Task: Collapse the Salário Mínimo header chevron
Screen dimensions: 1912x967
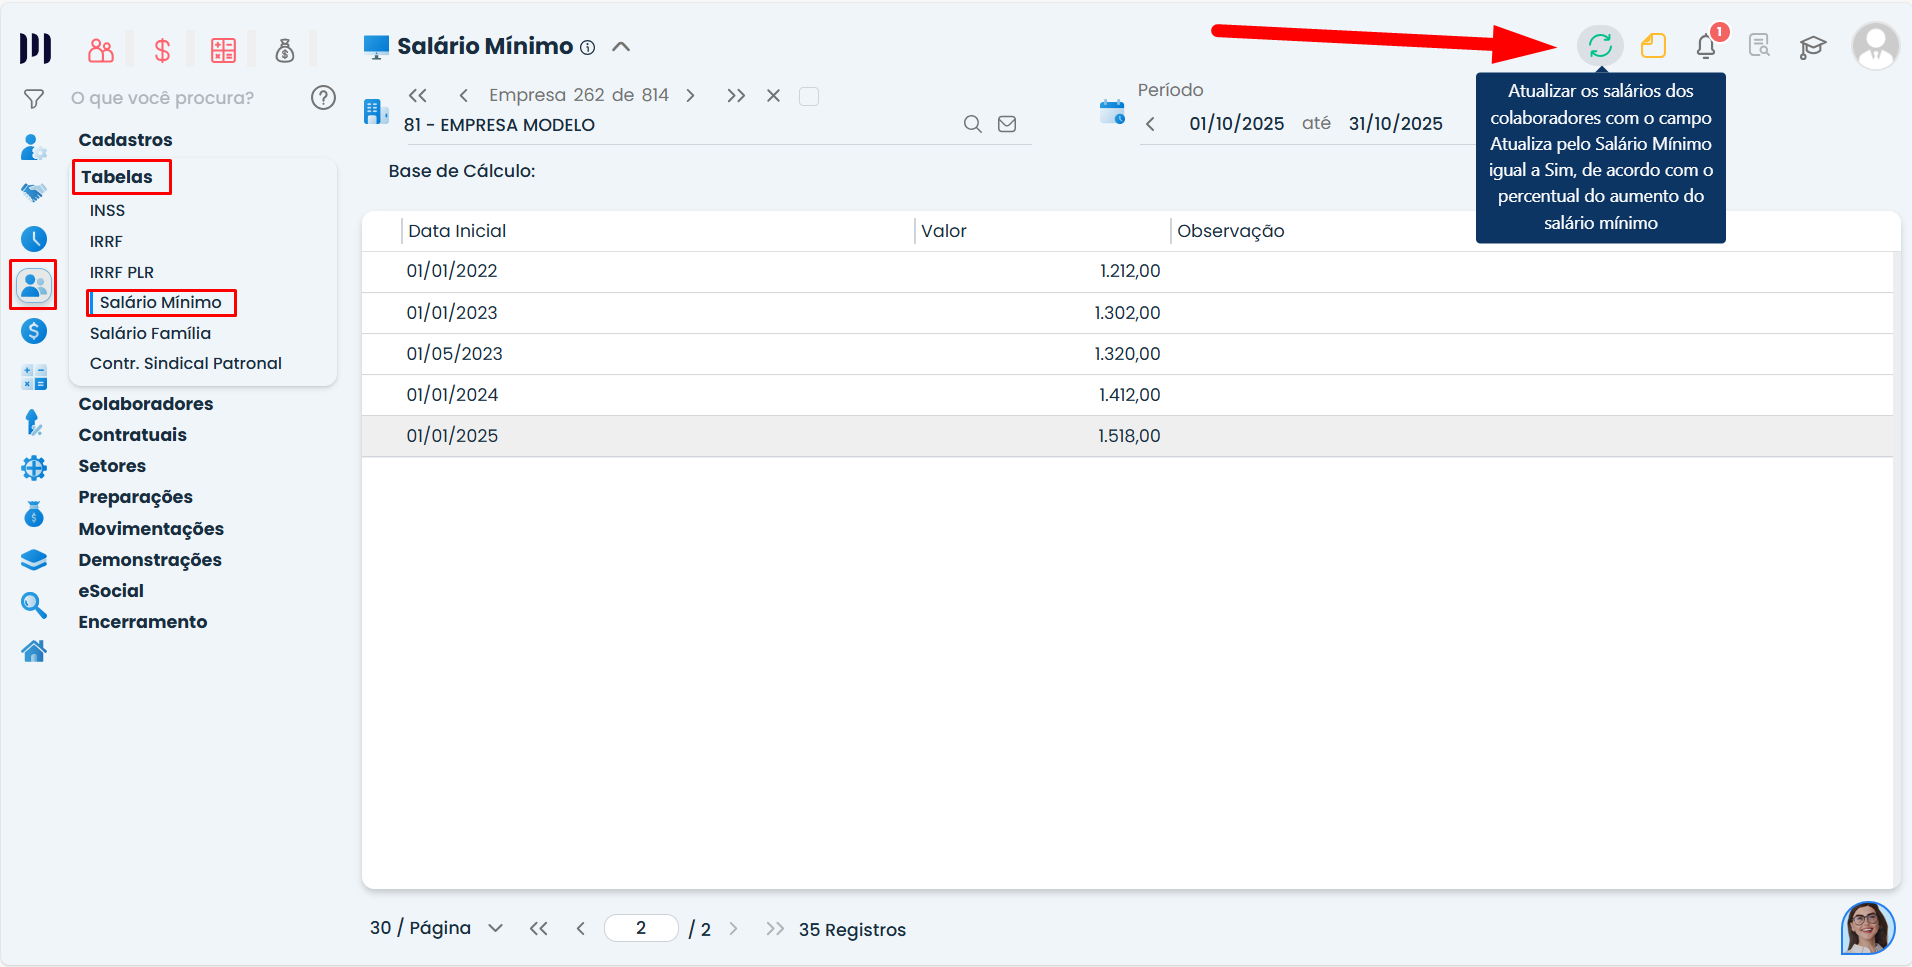Action: (x=621, y=47)
